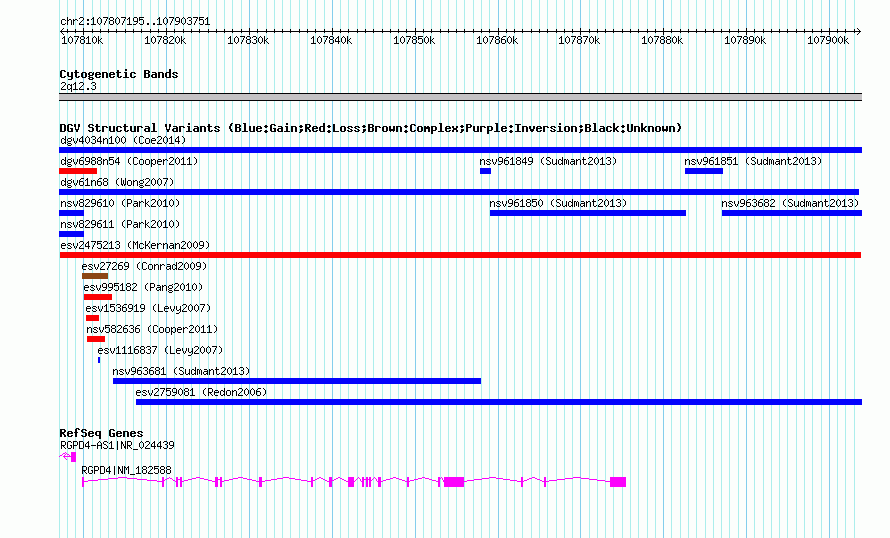Click the nsv961850 (Sudmant2013) blue bar

coord(588,213)
